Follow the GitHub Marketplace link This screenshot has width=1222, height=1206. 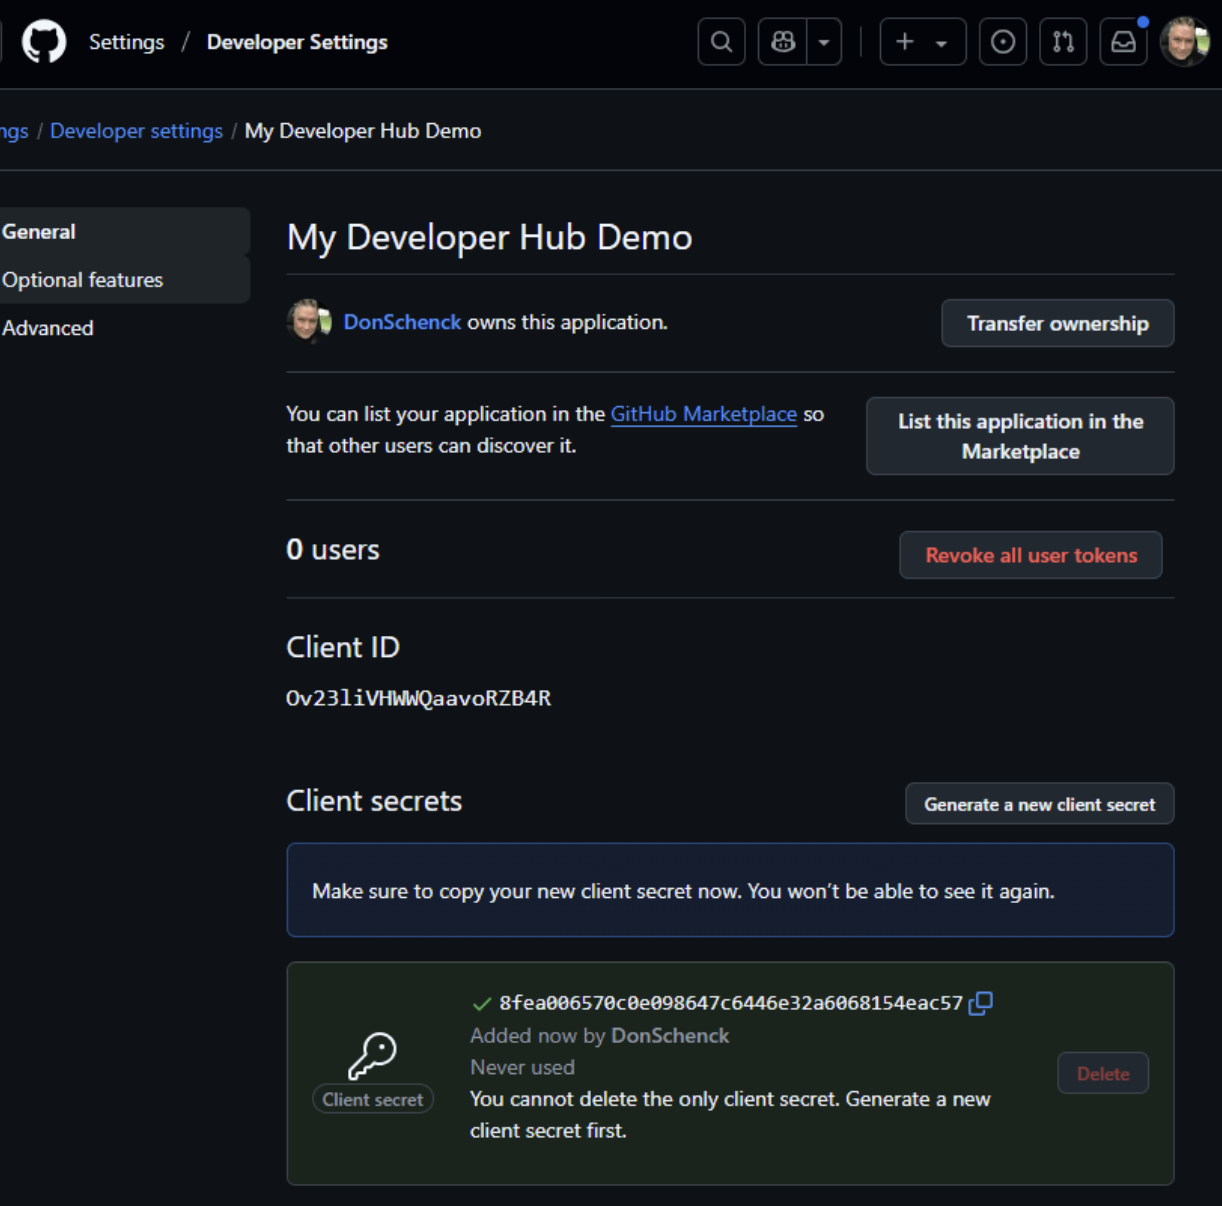(x=703, y=414)
